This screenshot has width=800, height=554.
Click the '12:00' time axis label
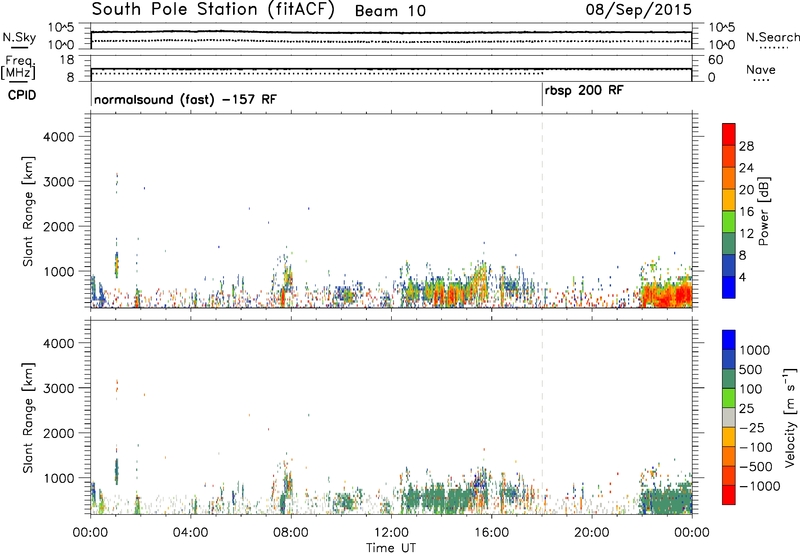point(391,532)
